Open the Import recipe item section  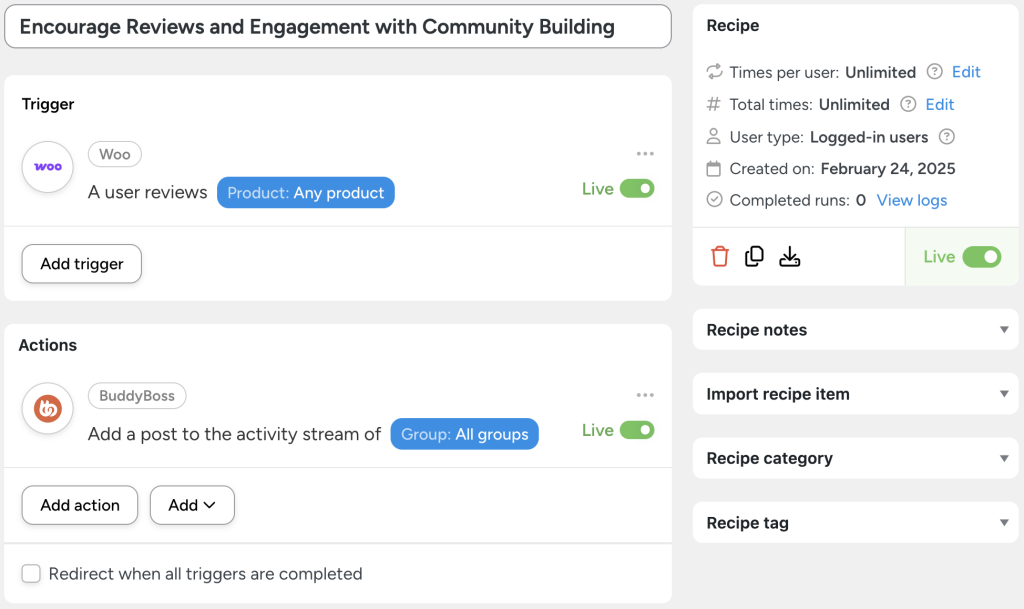[x=855, y=393]
